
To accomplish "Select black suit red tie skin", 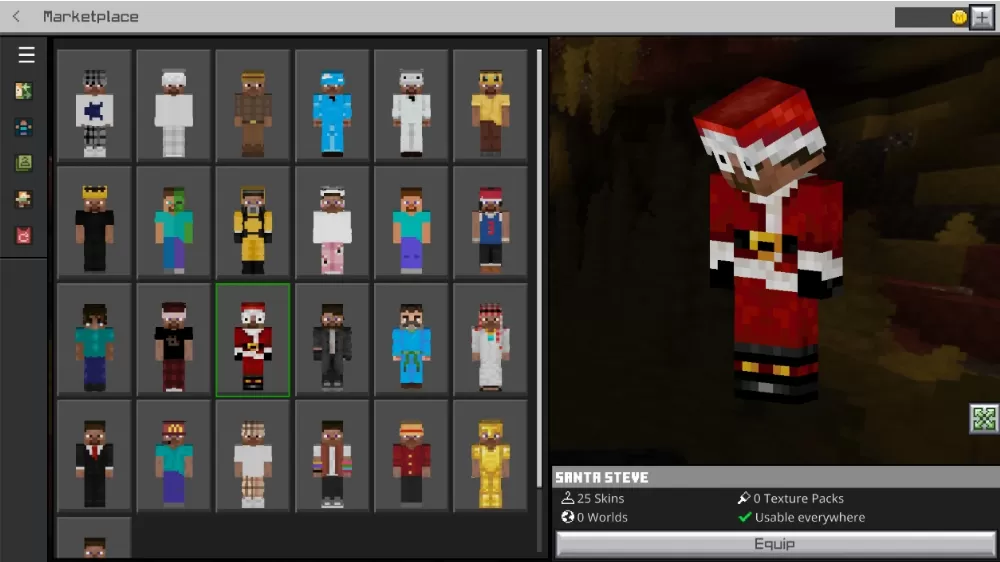I will (94, 457).
